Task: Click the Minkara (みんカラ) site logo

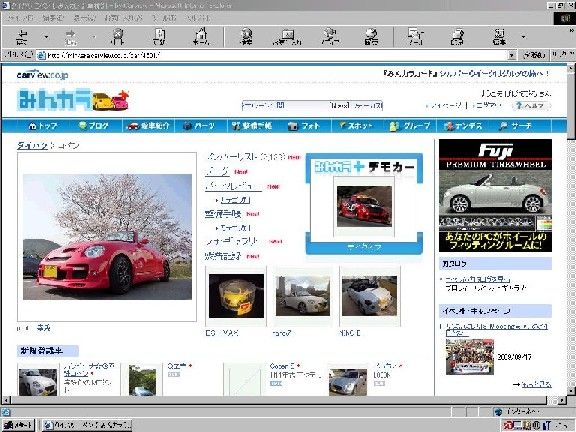Action: tap(73, 99)
